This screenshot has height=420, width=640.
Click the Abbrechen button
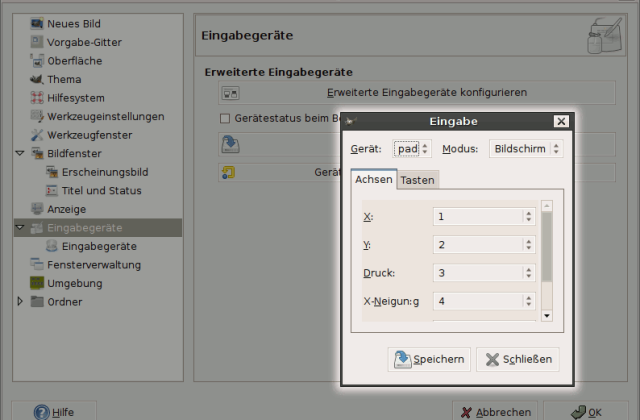click(495, 412)
